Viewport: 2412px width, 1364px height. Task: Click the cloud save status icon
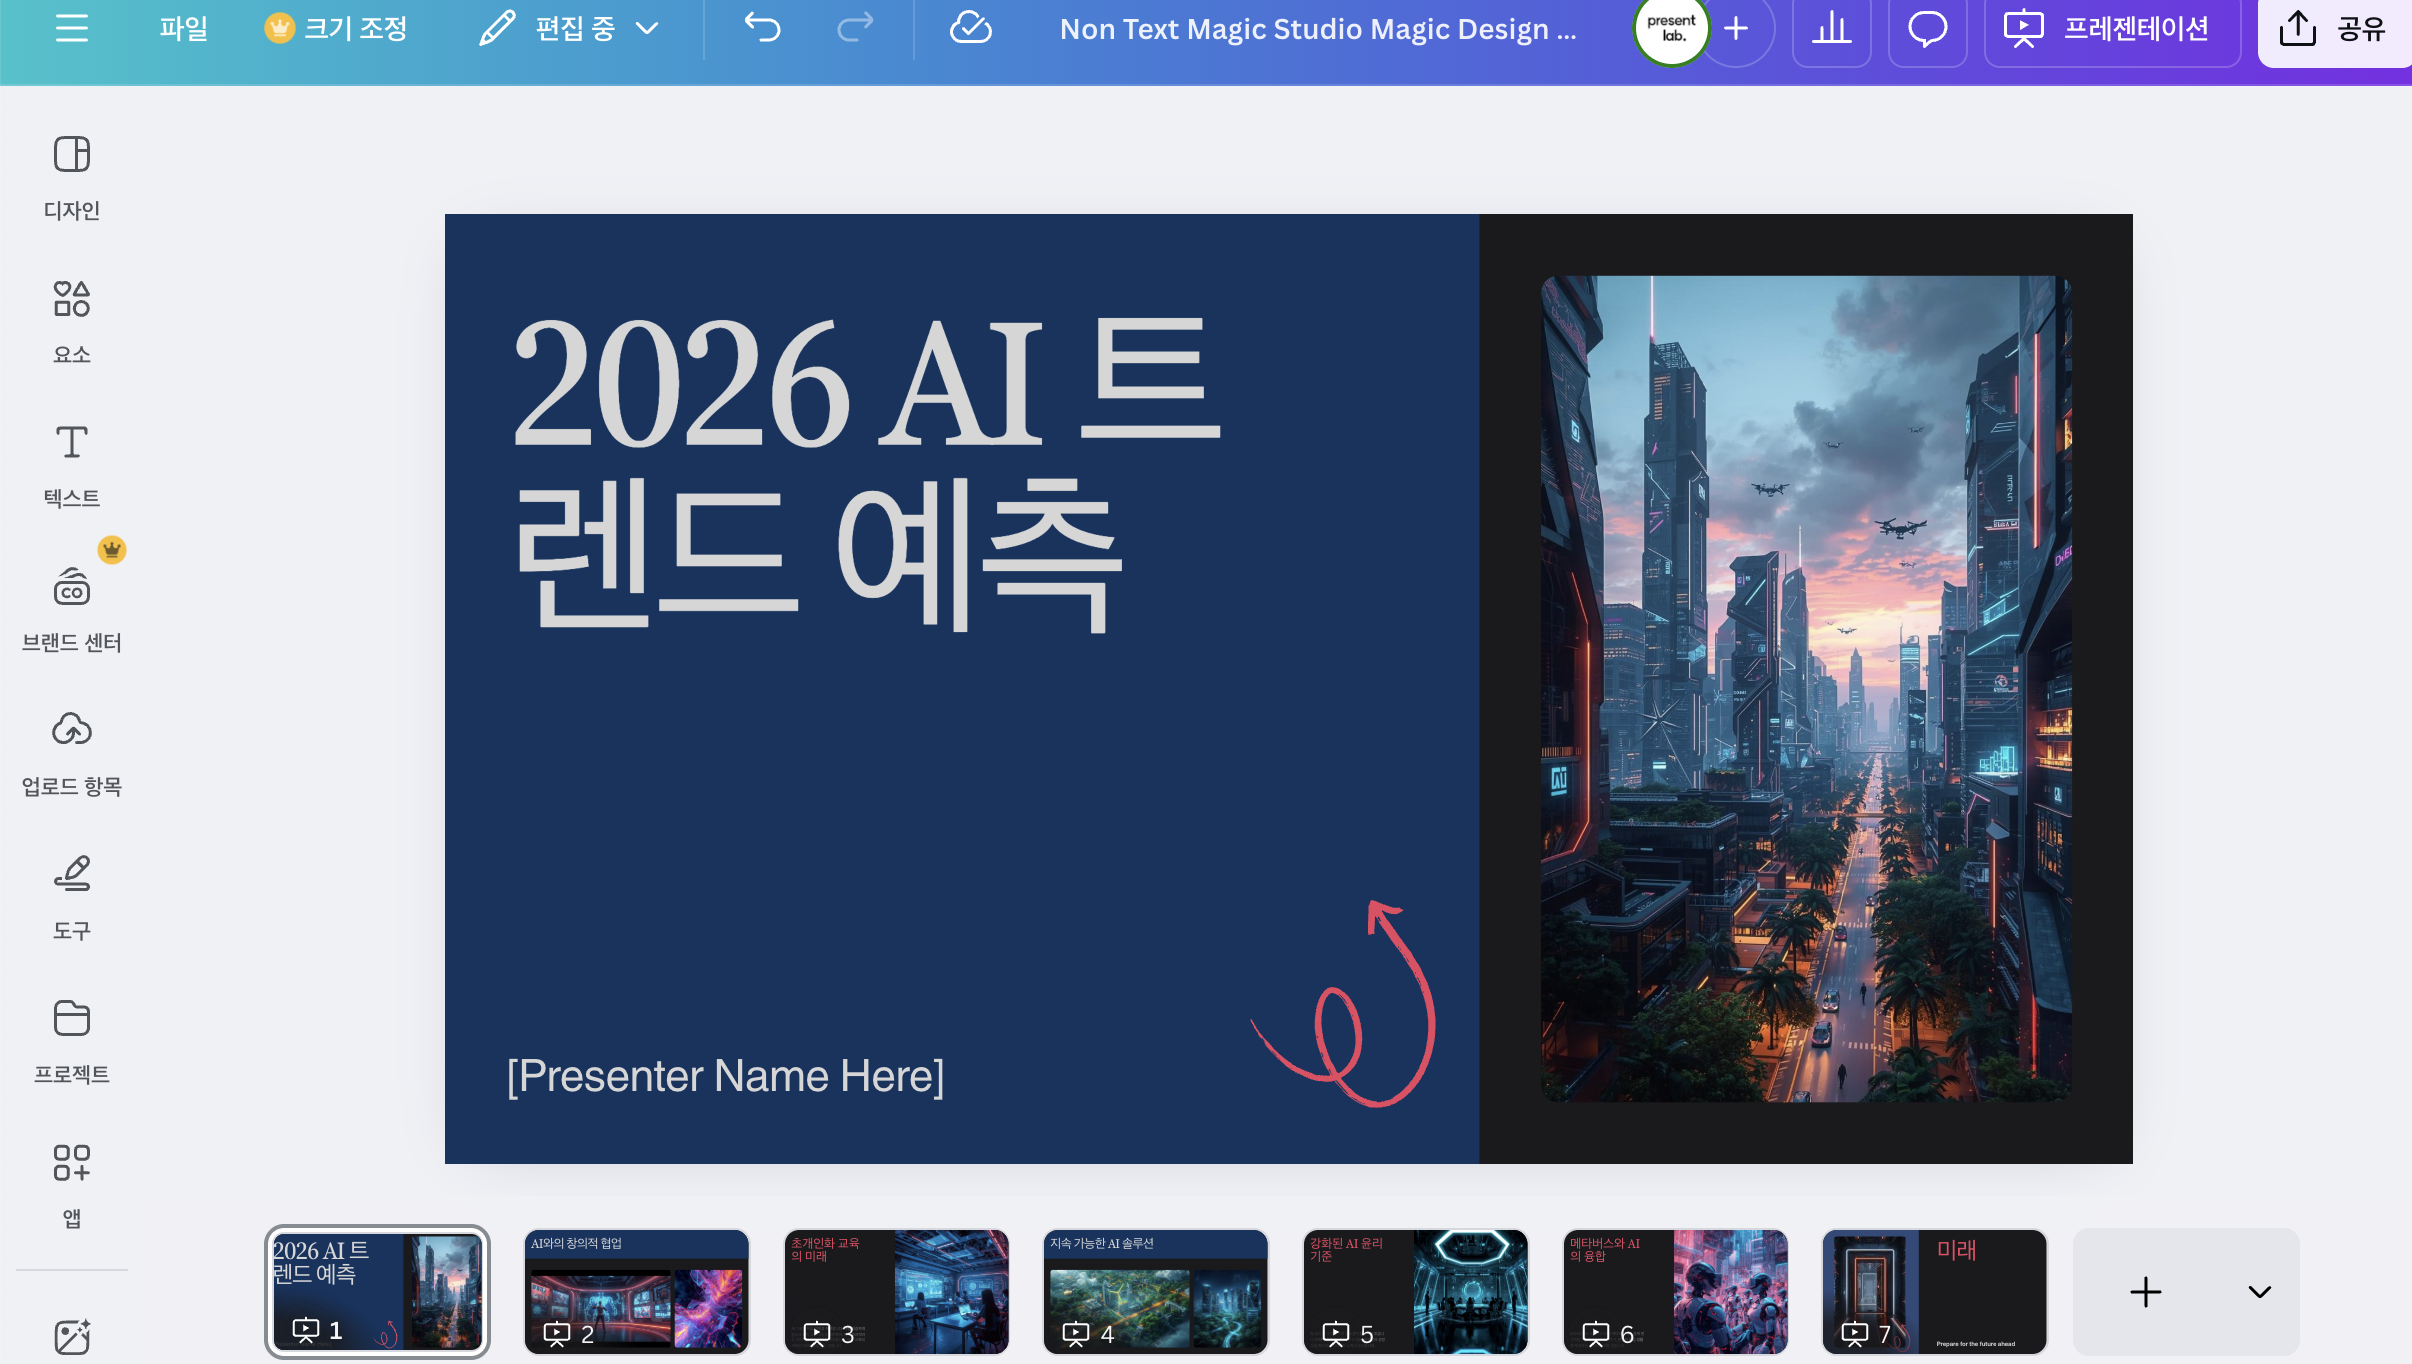pos(970,28)
